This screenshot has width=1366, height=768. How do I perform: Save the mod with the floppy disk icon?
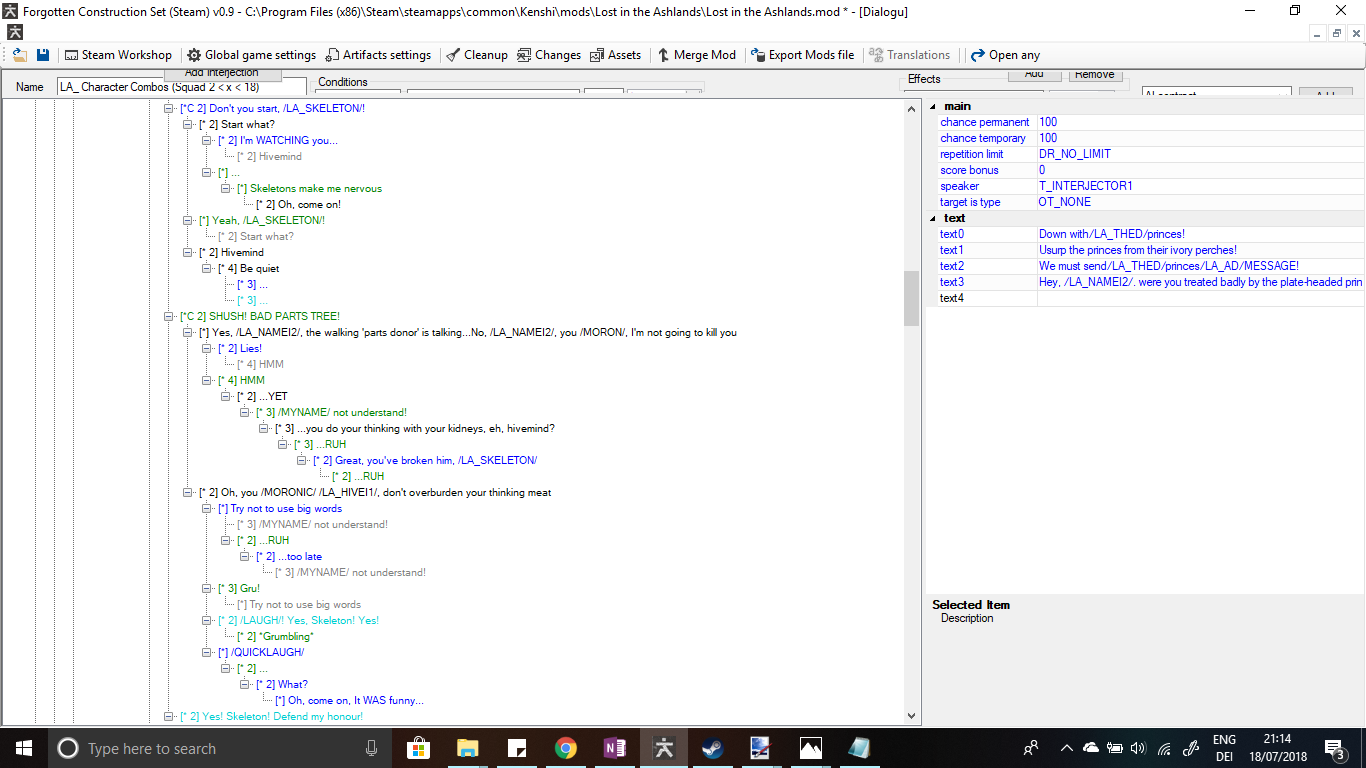(43, 55)
